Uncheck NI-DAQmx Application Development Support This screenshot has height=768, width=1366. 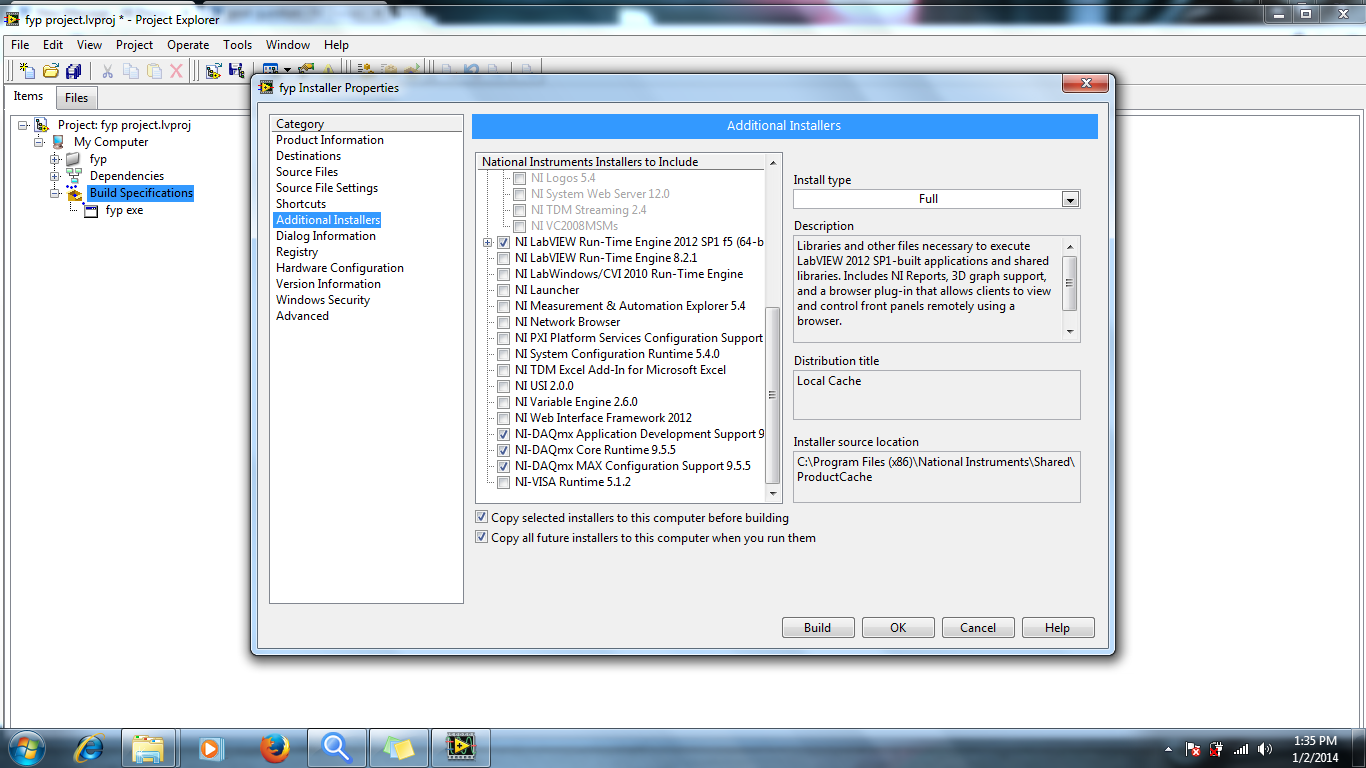(504, 434)
